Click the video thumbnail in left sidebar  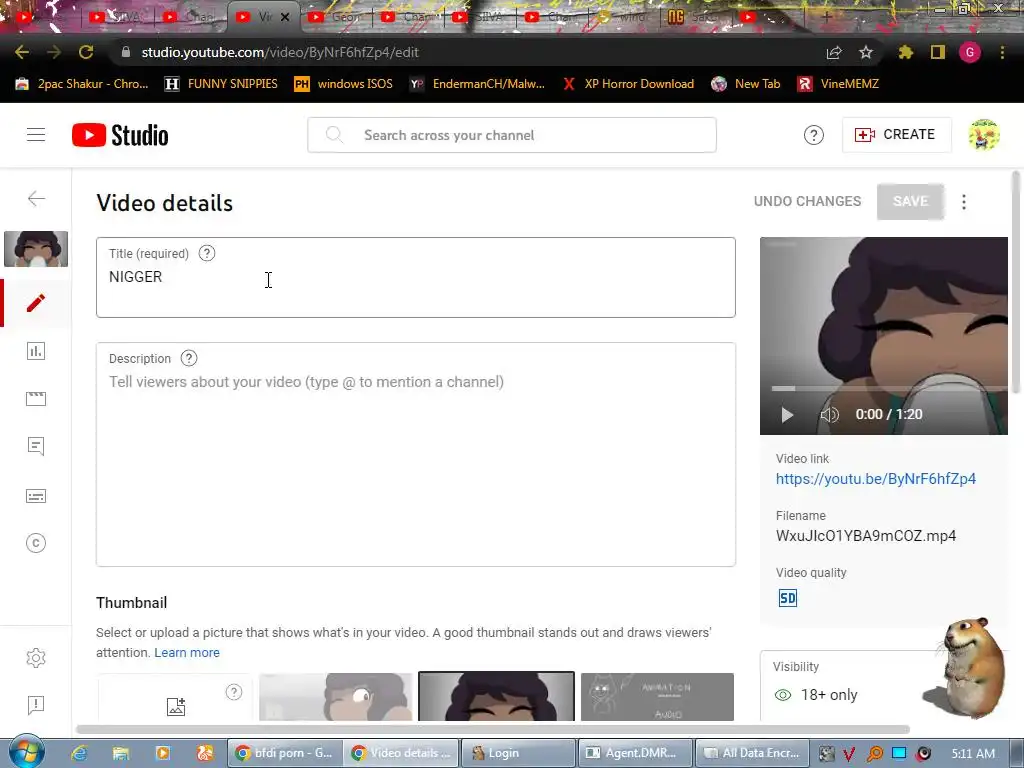click(36, 249)
